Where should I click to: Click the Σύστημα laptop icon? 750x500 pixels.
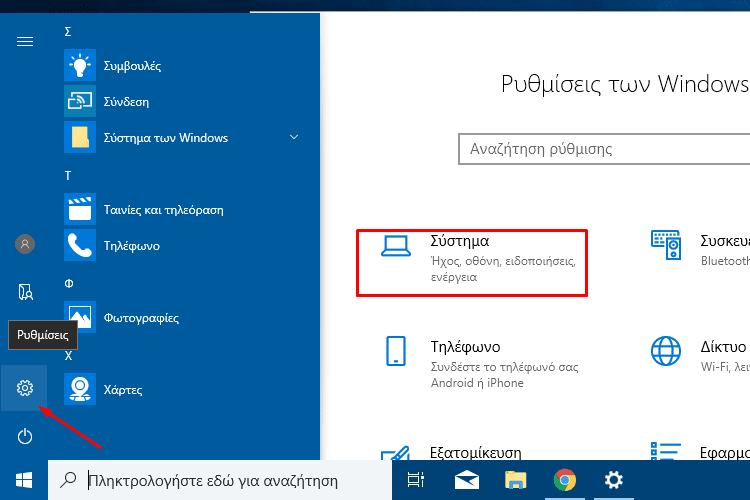pyautogui.click(x=396, y=246)
